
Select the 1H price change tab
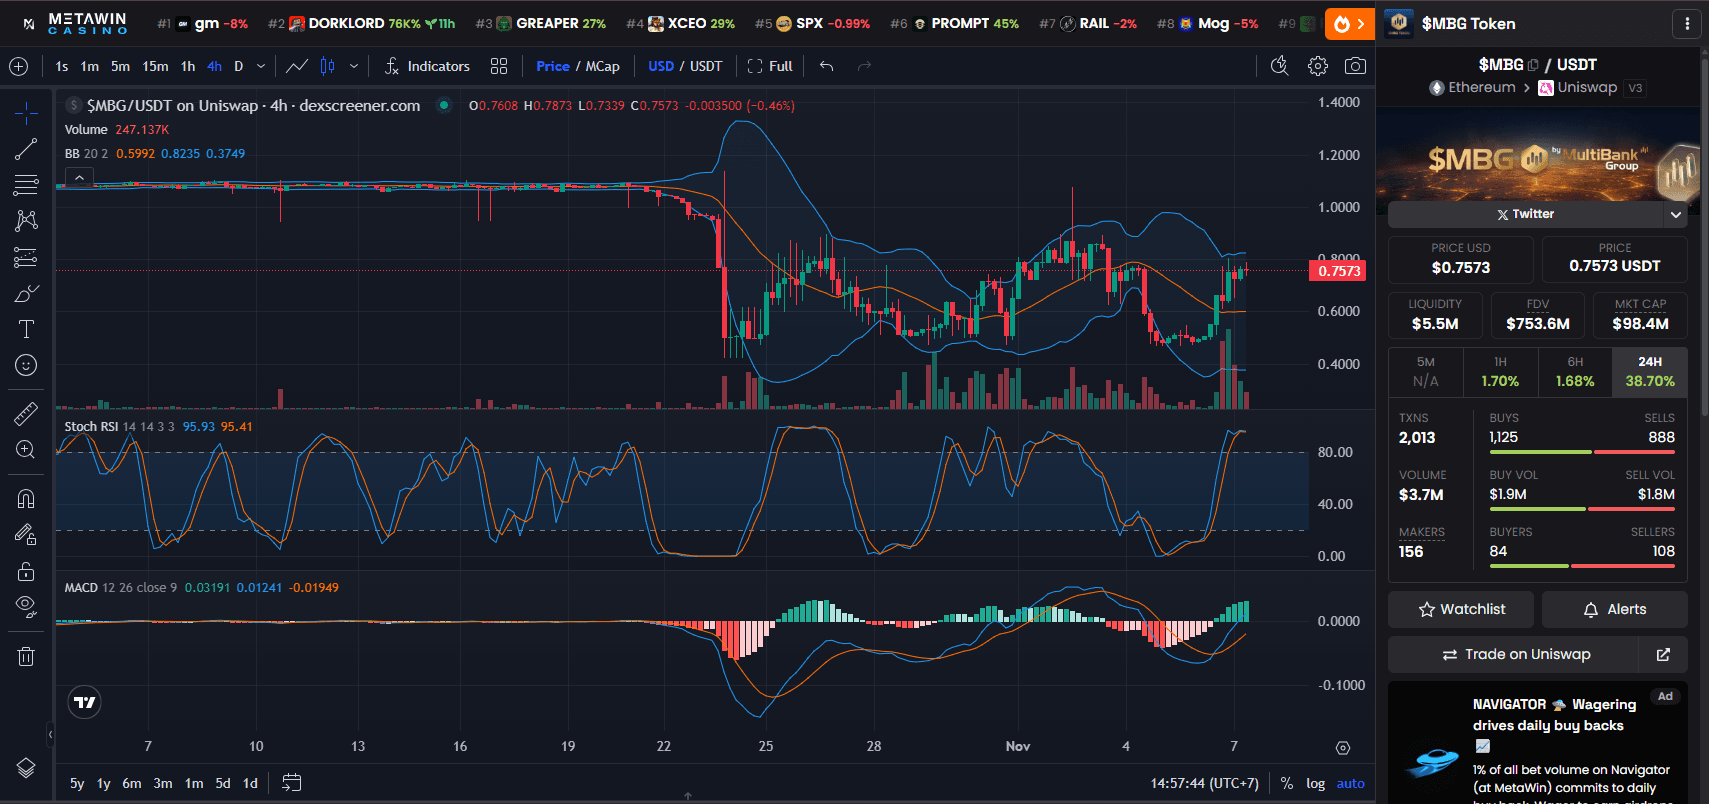pos(1500,372)
